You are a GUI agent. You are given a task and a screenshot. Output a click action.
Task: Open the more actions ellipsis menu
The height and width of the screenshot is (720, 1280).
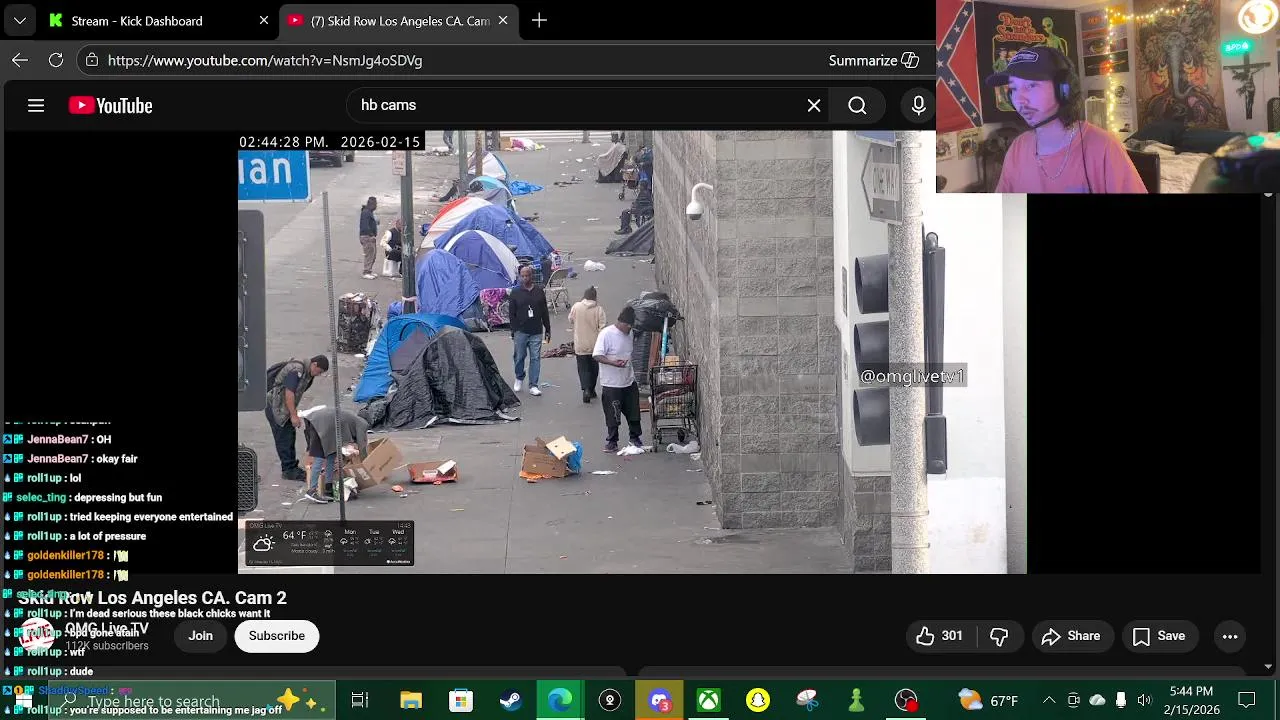coord(1230,636)
